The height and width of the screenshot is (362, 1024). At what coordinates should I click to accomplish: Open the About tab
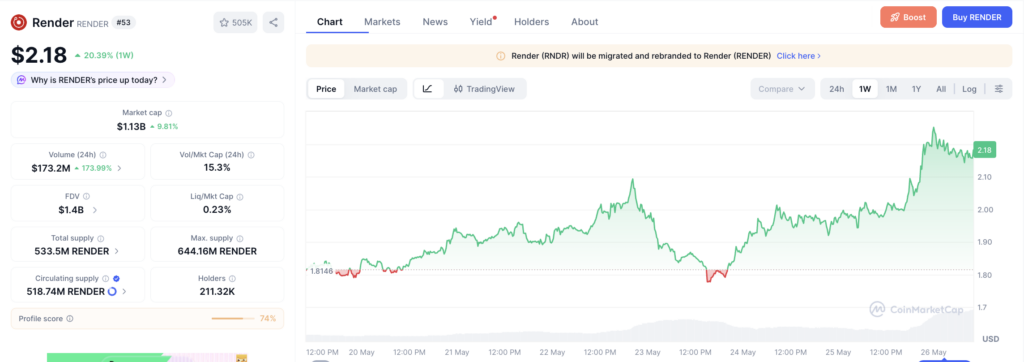click(x=584, y=22)
